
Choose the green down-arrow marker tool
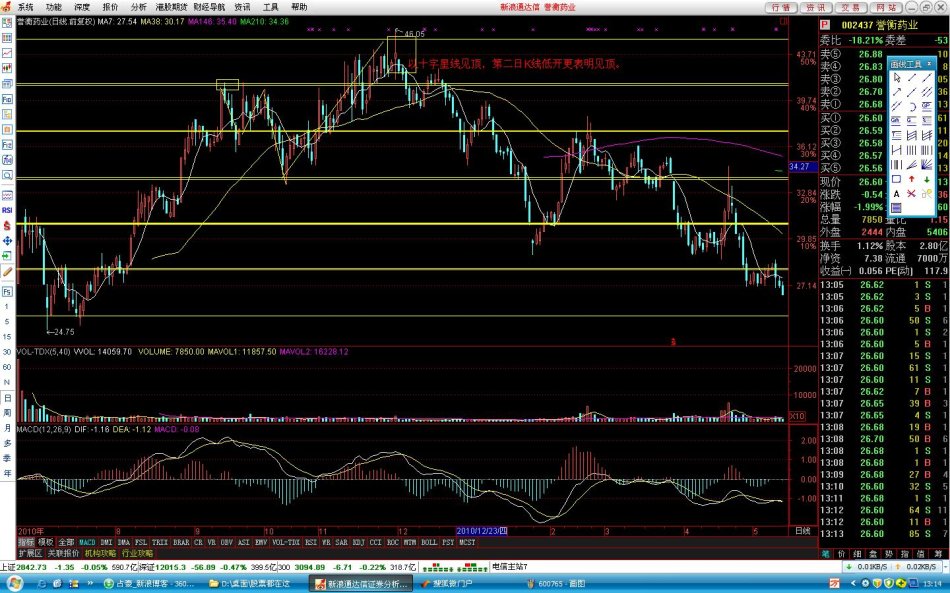(928, 179)
